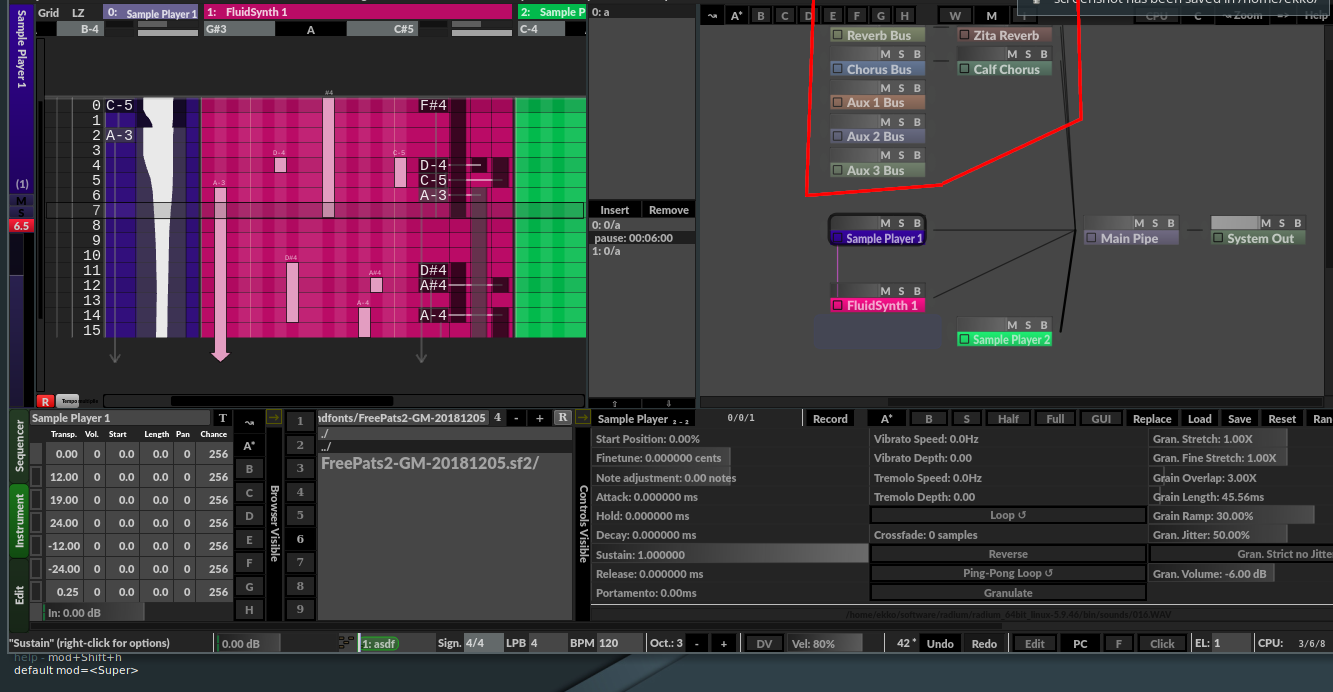Switch to the Instrument vertical tab
The height and width of the screenshot is (692, 1333).
point(20,519)
